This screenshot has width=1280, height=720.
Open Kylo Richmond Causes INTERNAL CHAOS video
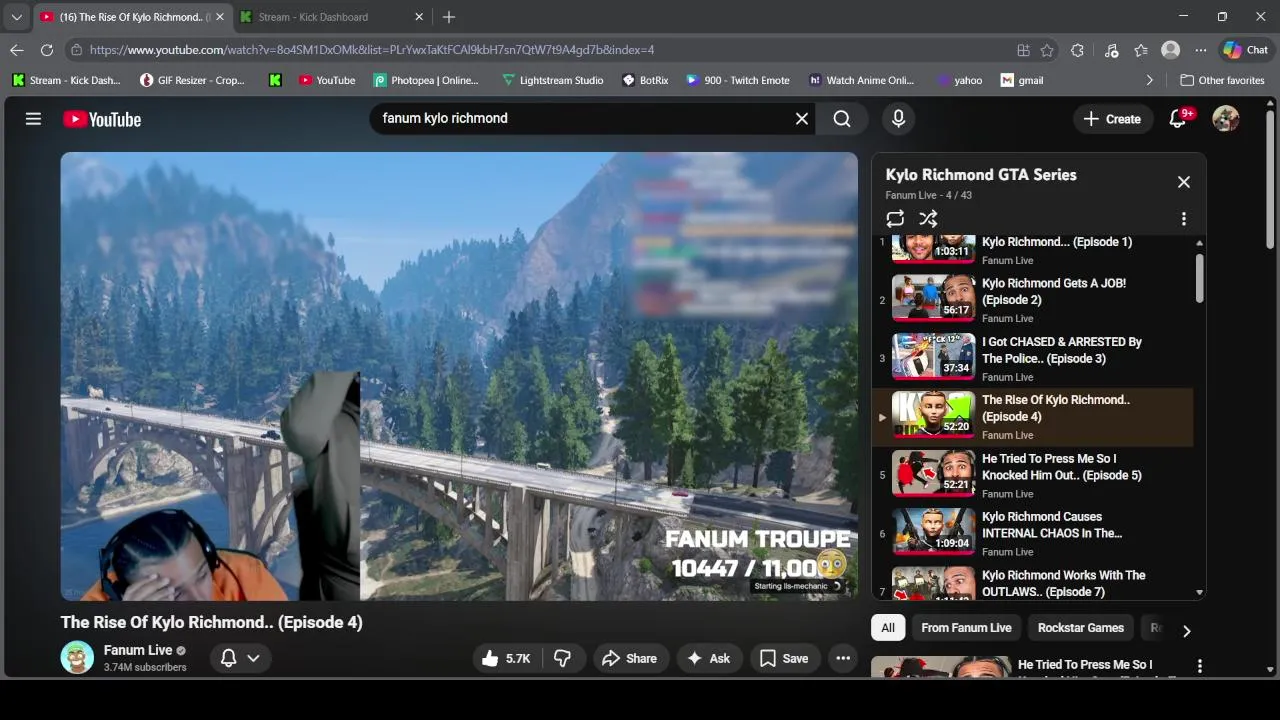[1033, 533]
